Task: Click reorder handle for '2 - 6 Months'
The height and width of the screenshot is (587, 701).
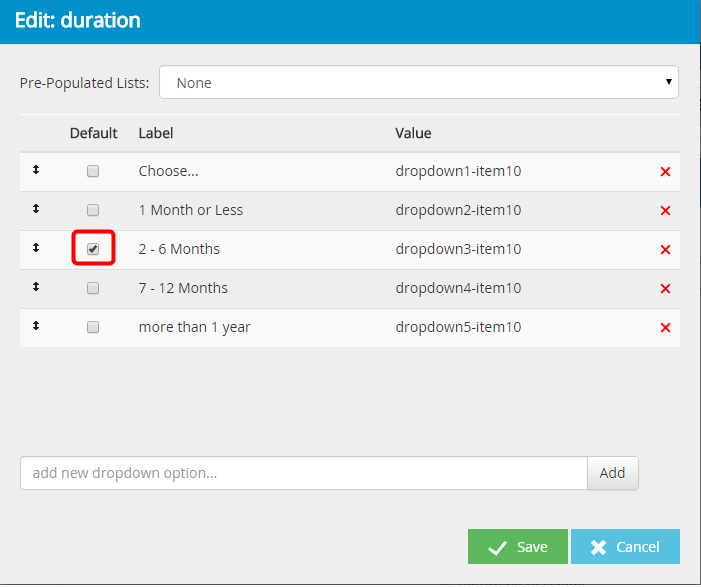Action: pyautogui.click(x=36, y=248)
